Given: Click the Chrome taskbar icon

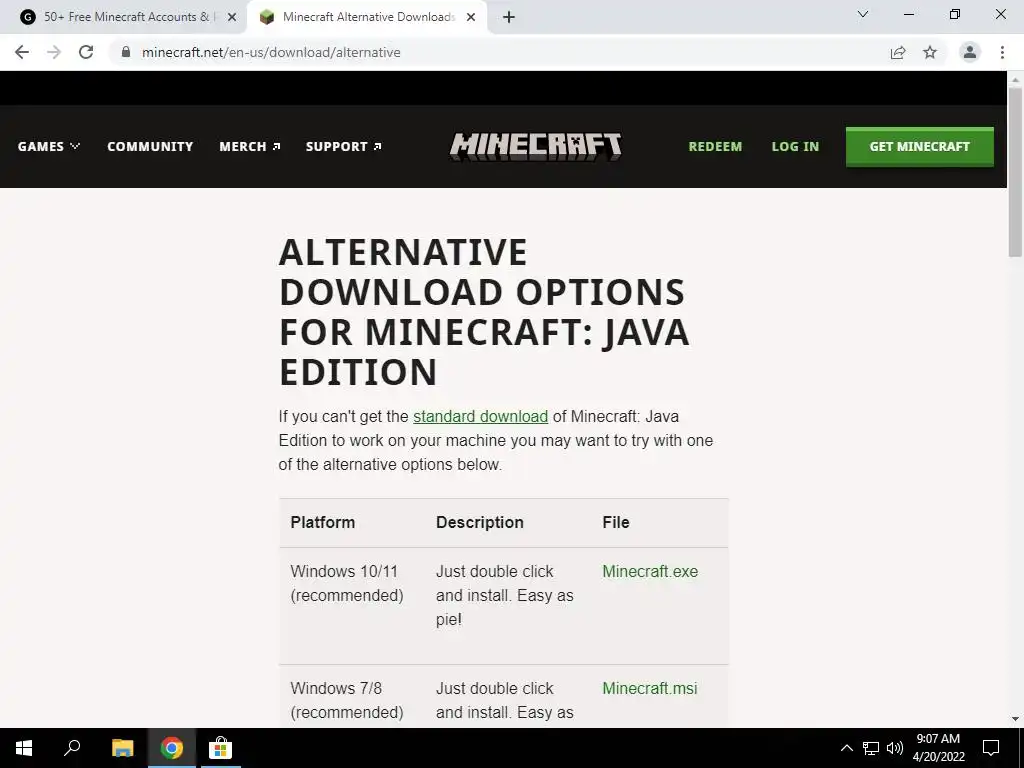Looking at the screenshot, I should (172, 748).
